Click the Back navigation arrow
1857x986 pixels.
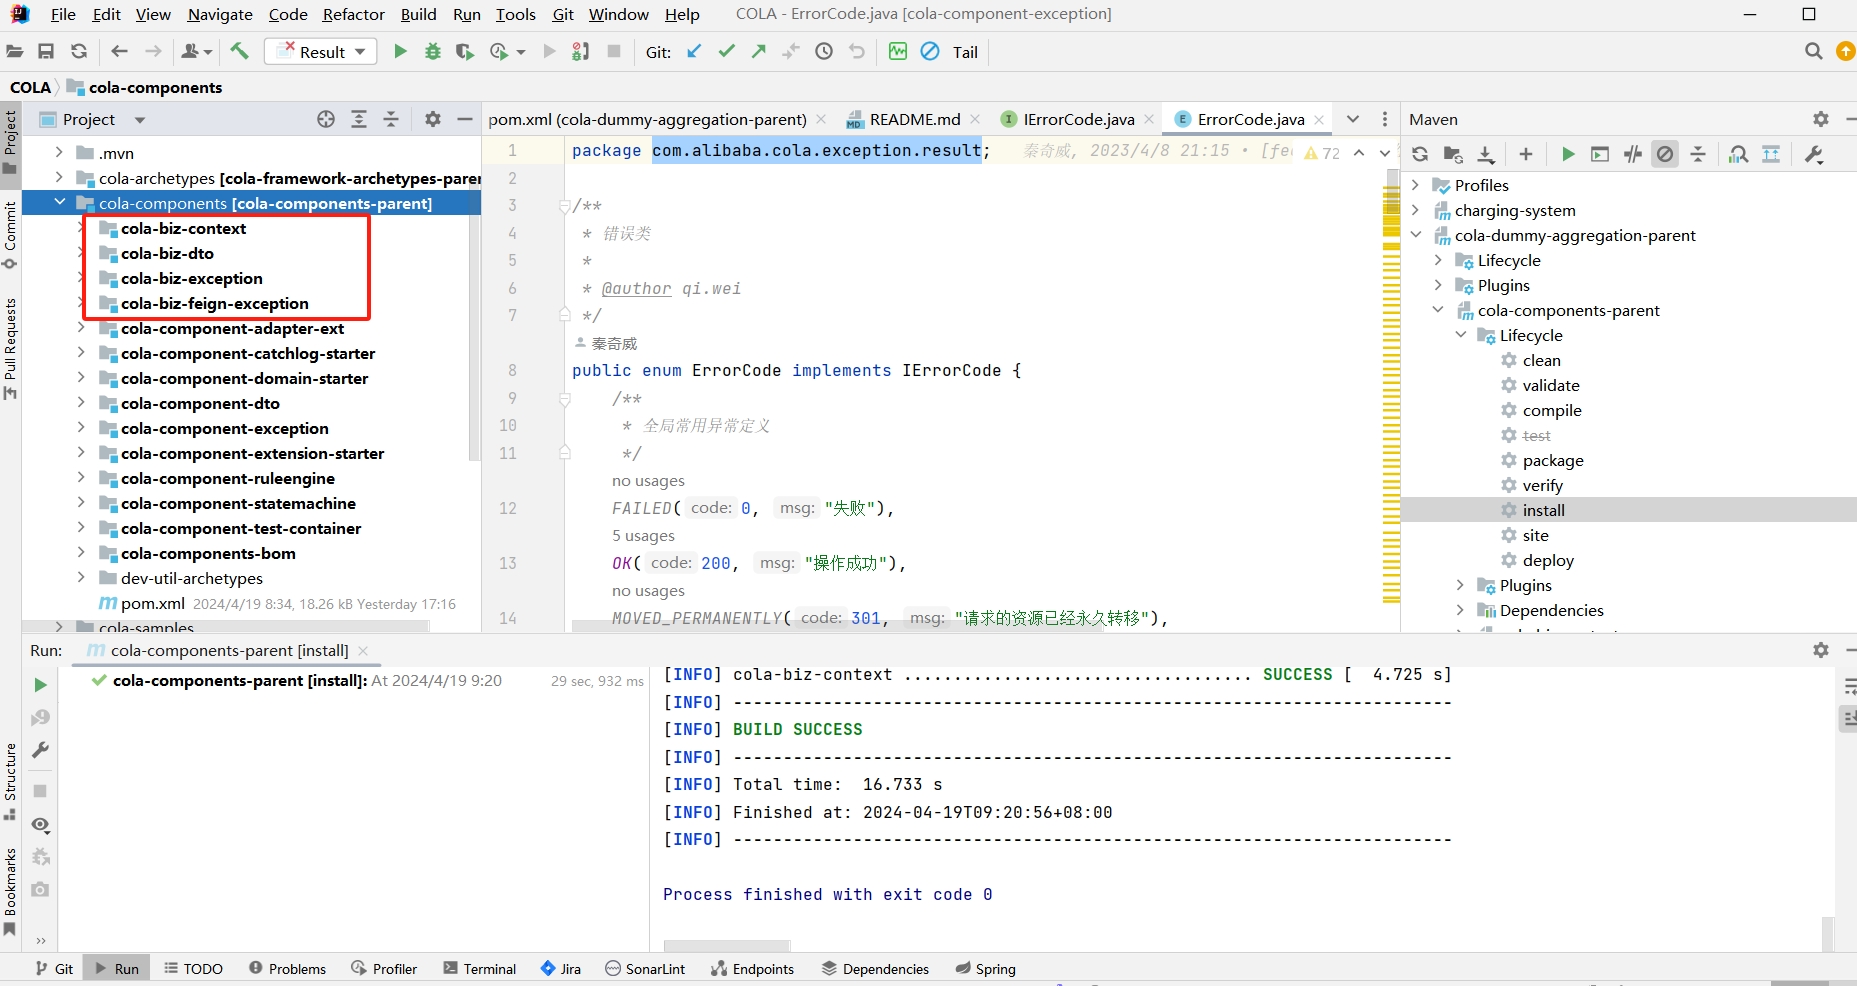click(120, 51)
